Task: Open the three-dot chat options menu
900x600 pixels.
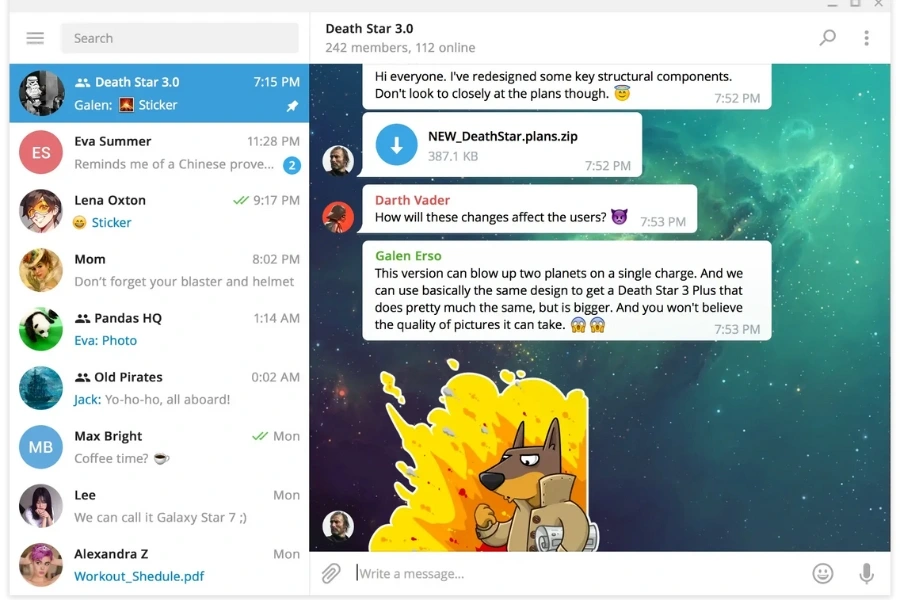Action: (x=866, y=38)
